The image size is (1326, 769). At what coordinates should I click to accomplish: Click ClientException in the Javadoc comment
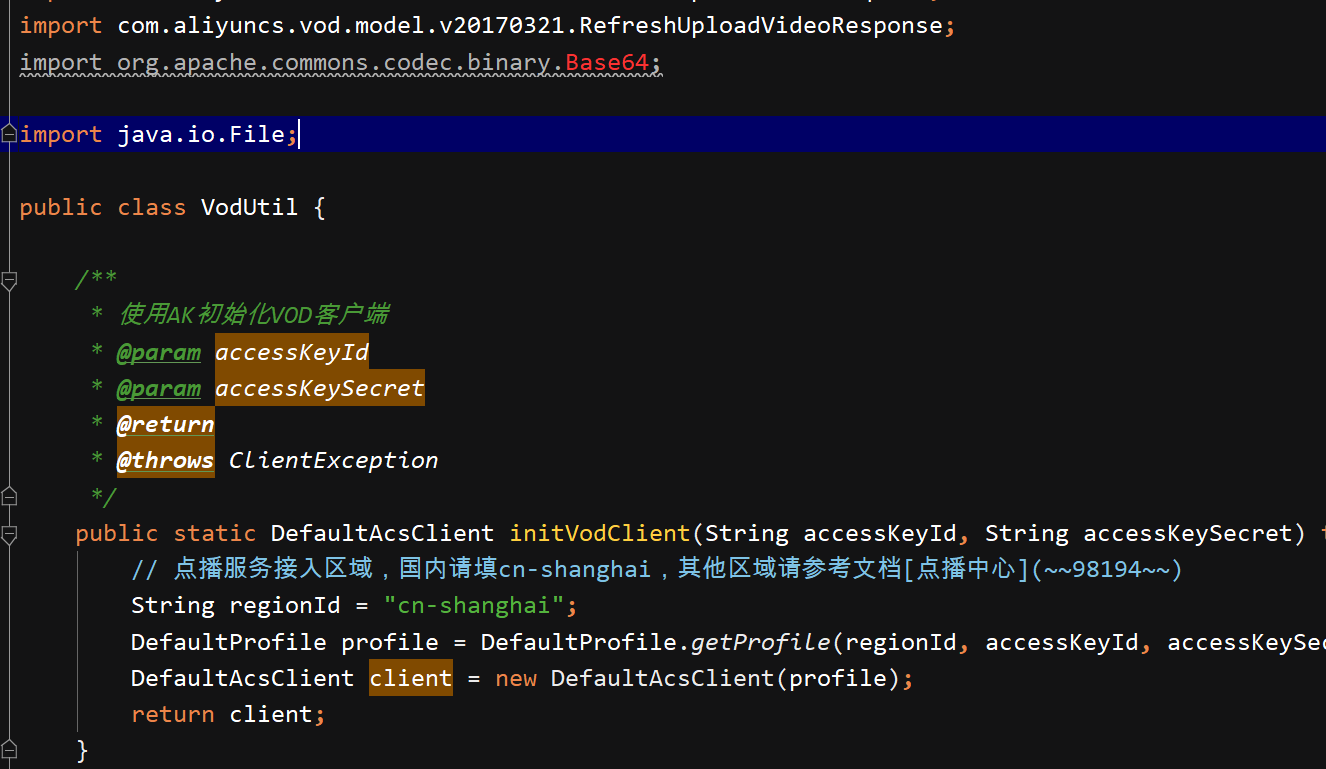coord(333,460)
